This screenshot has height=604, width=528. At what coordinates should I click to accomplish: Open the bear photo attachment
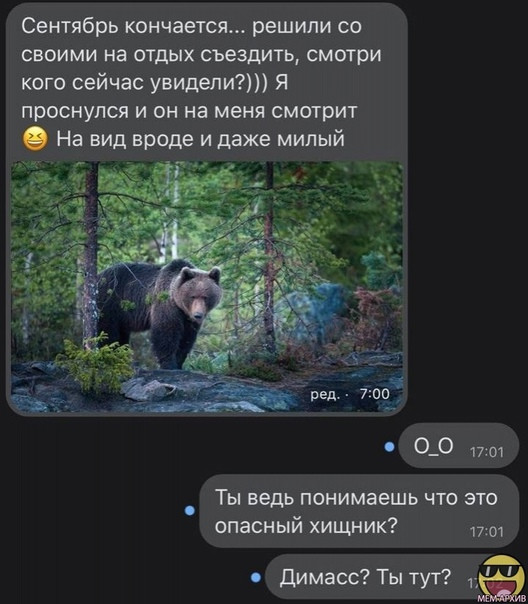click(207, 287)
